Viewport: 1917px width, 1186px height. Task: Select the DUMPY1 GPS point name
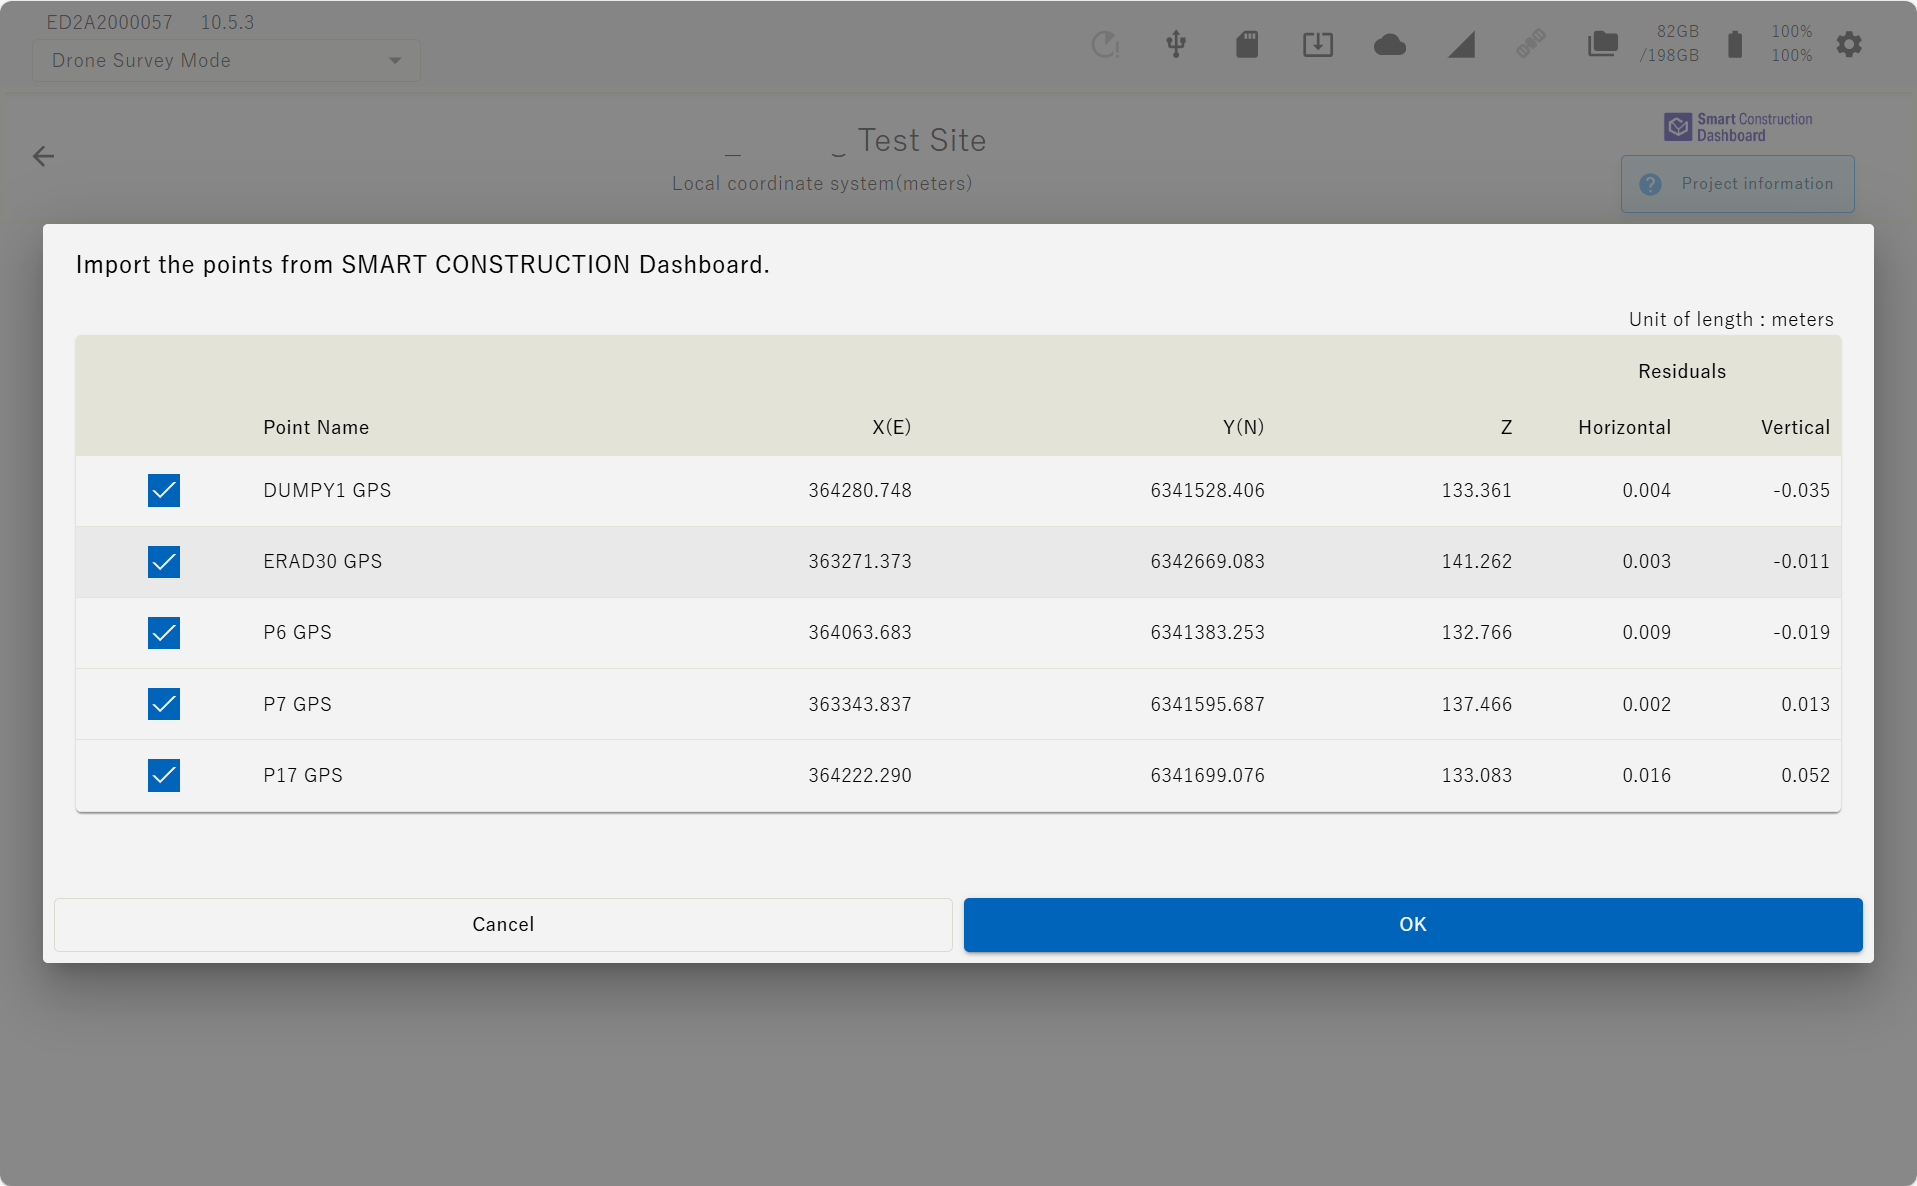(x=327, y=490)
